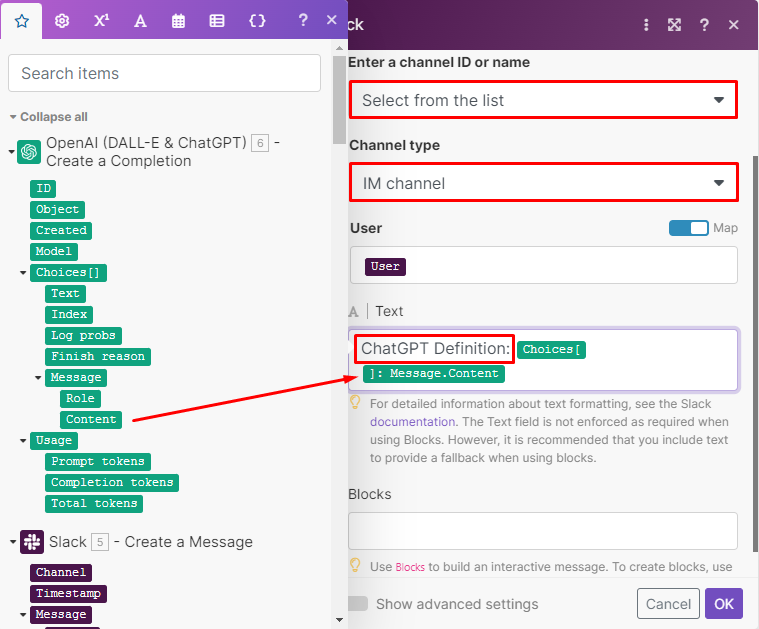This screenshot has height=629, width=759.
Task: Insert the Content variable
Action: pos(91,419)
